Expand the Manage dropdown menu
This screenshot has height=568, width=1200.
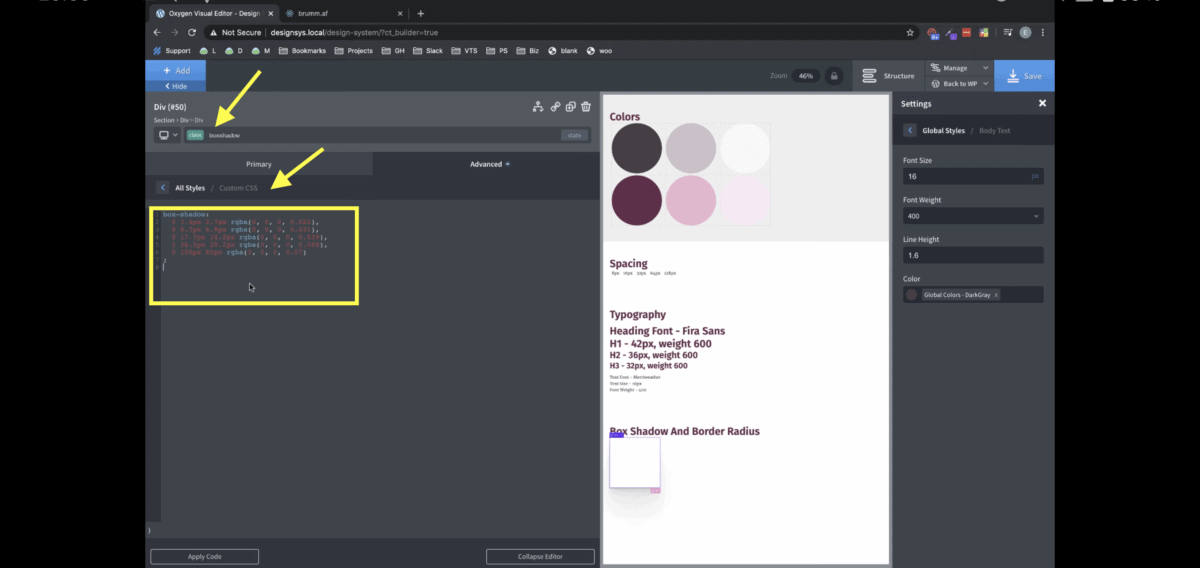click(x=959, y=68)
